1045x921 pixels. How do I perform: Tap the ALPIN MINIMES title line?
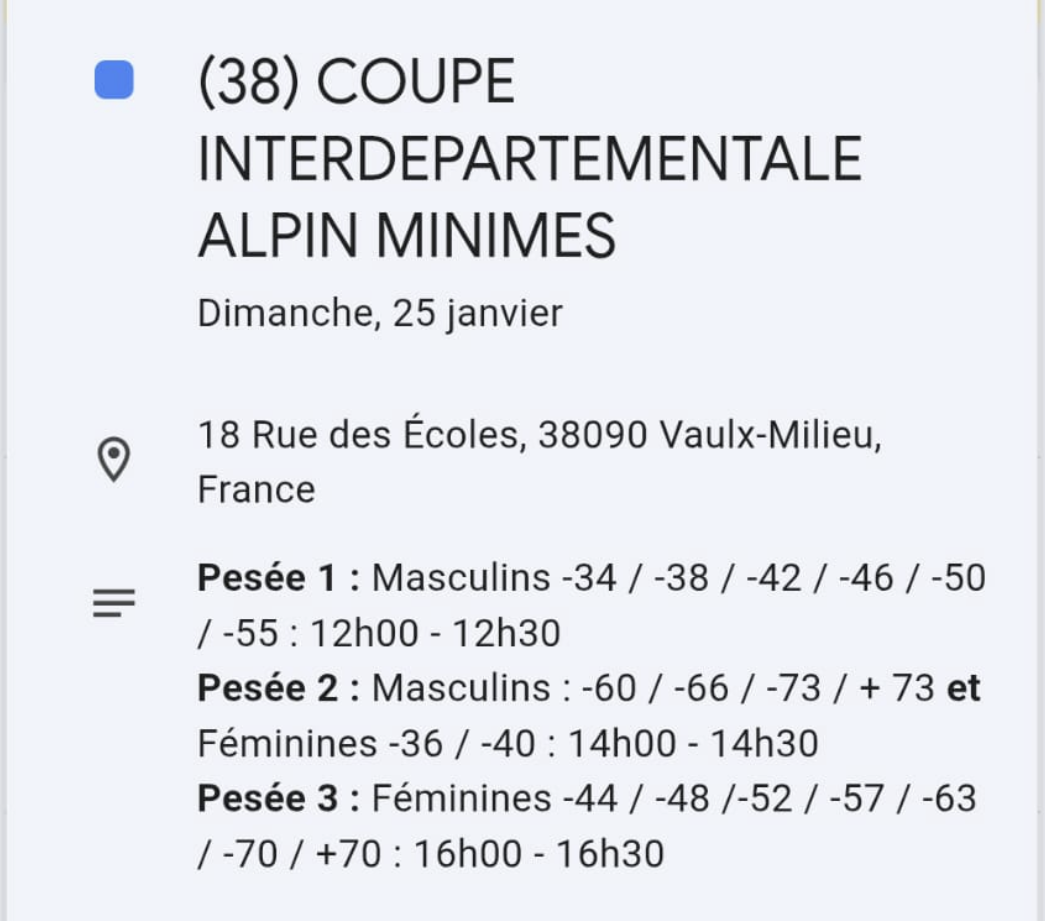[406, 236]
